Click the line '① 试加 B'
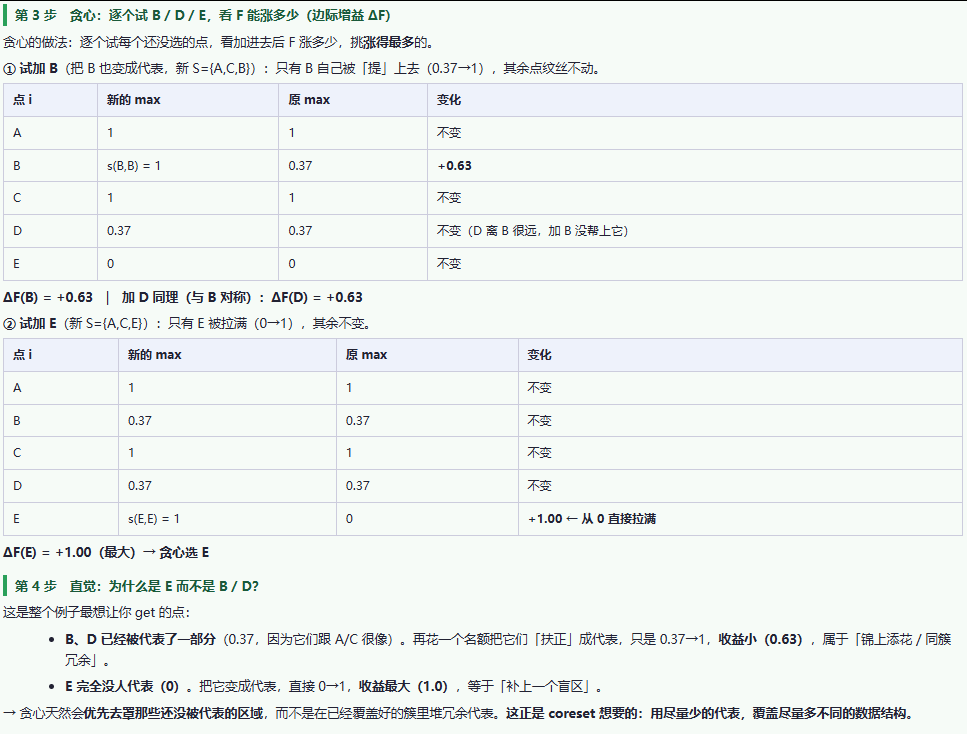This screenshot has height=734, width=967. (x=302, y=68)
